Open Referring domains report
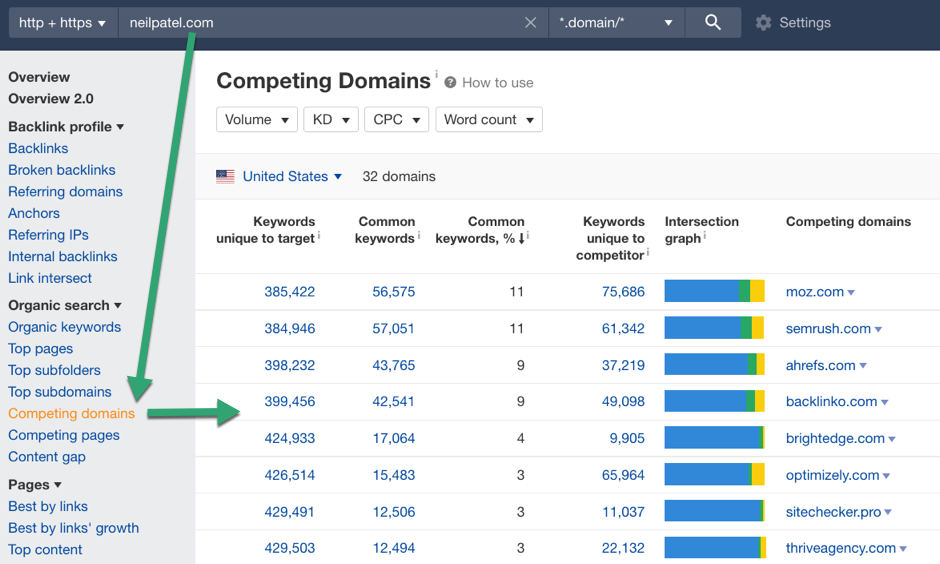Image resolution: width=940 pixels, height=564 pixels. [65, 191]
